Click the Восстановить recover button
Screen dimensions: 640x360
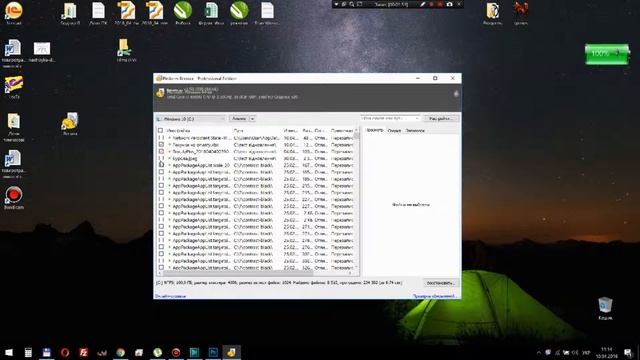coord(440,283)
